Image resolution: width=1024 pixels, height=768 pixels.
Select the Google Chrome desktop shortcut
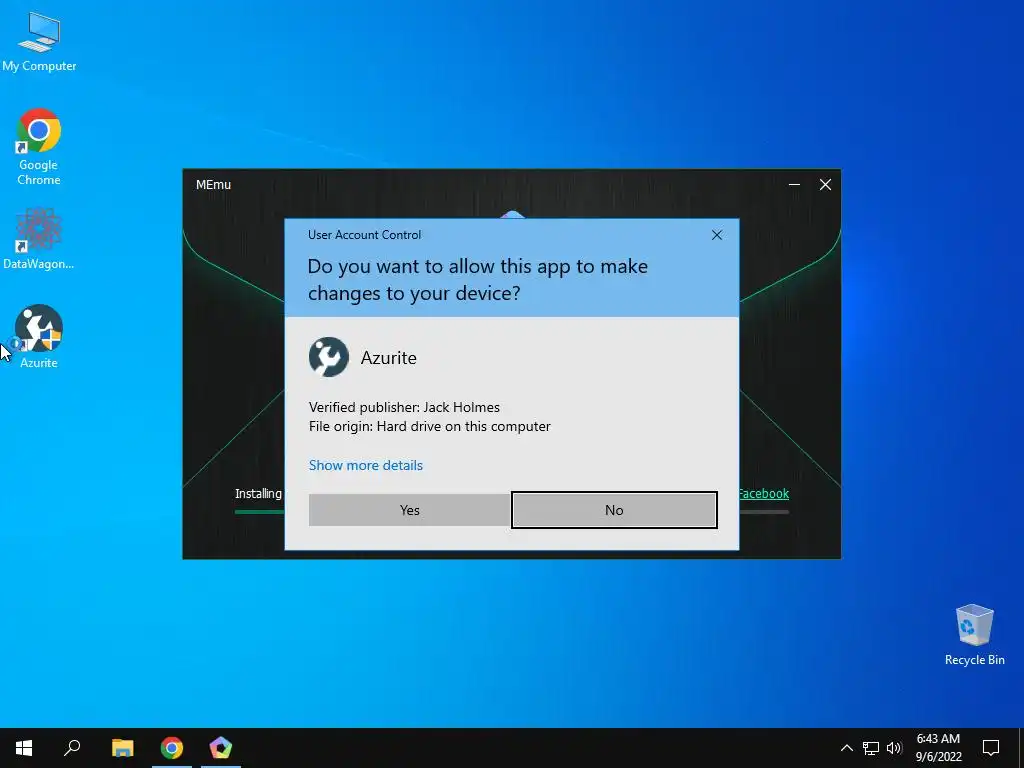(x=39, y=146)
